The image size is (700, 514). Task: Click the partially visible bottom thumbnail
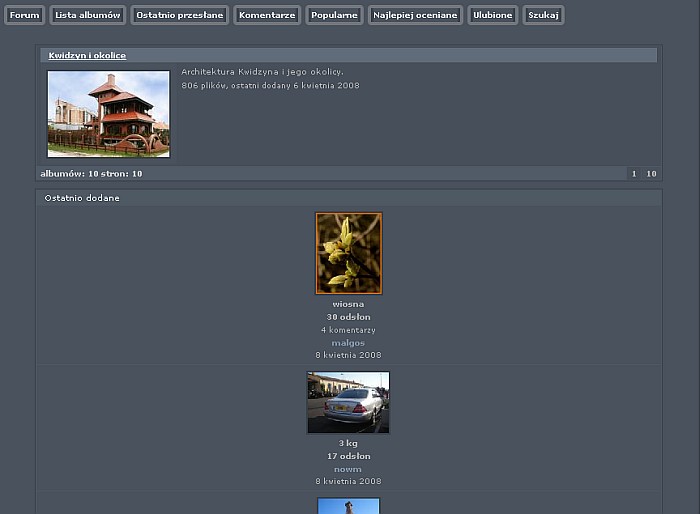tap(348, 506)
